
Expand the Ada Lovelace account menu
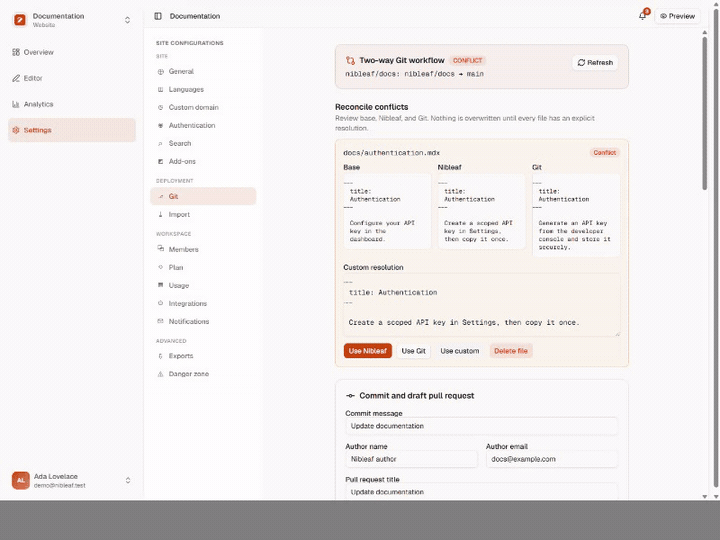pyautogui.click(x=72, y=481)
